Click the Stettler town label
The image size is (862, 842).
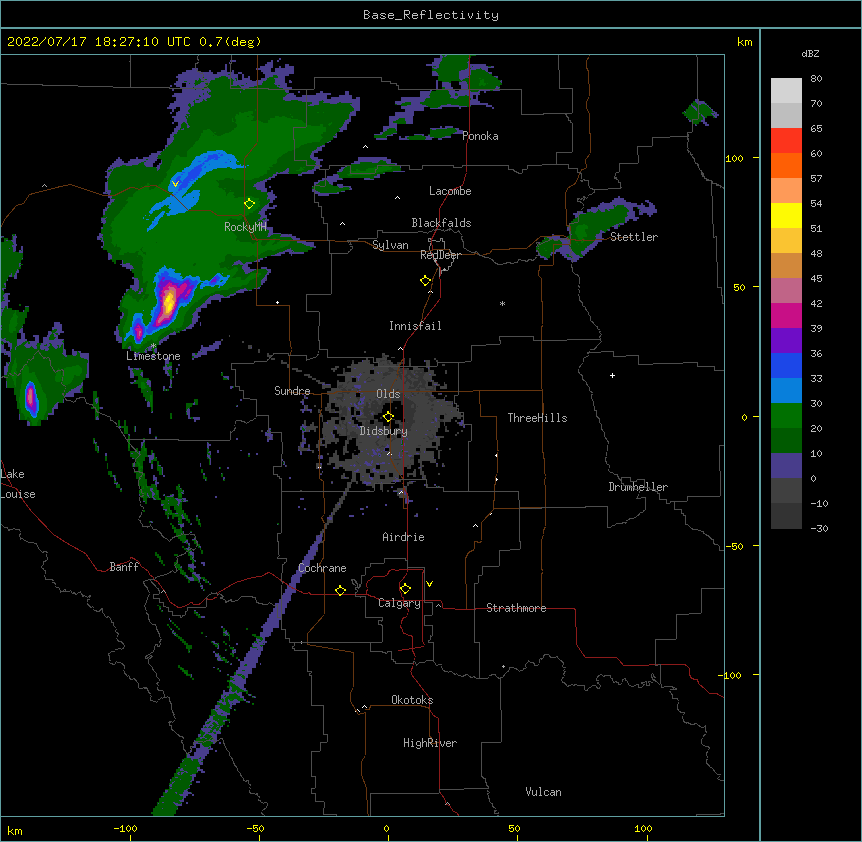pyautogui.click(x=634, y=237)
